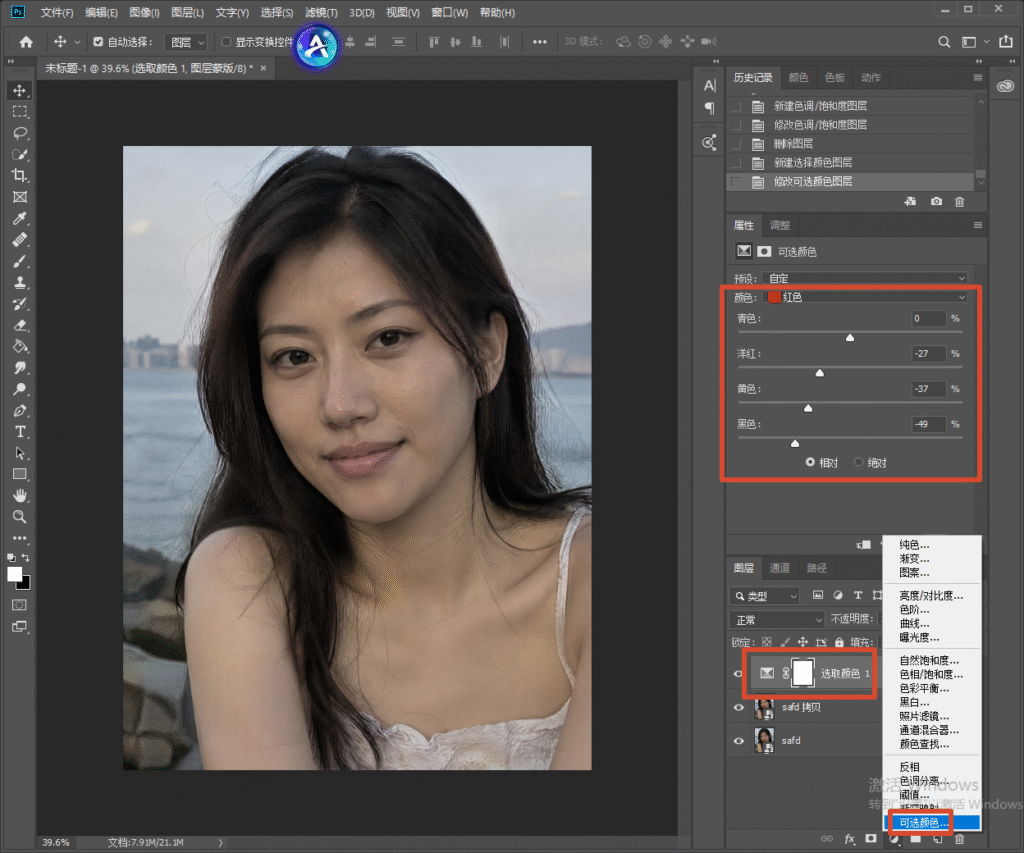
Task: Open the 颜色 红色 dropdown
Action: pos(865,297)
